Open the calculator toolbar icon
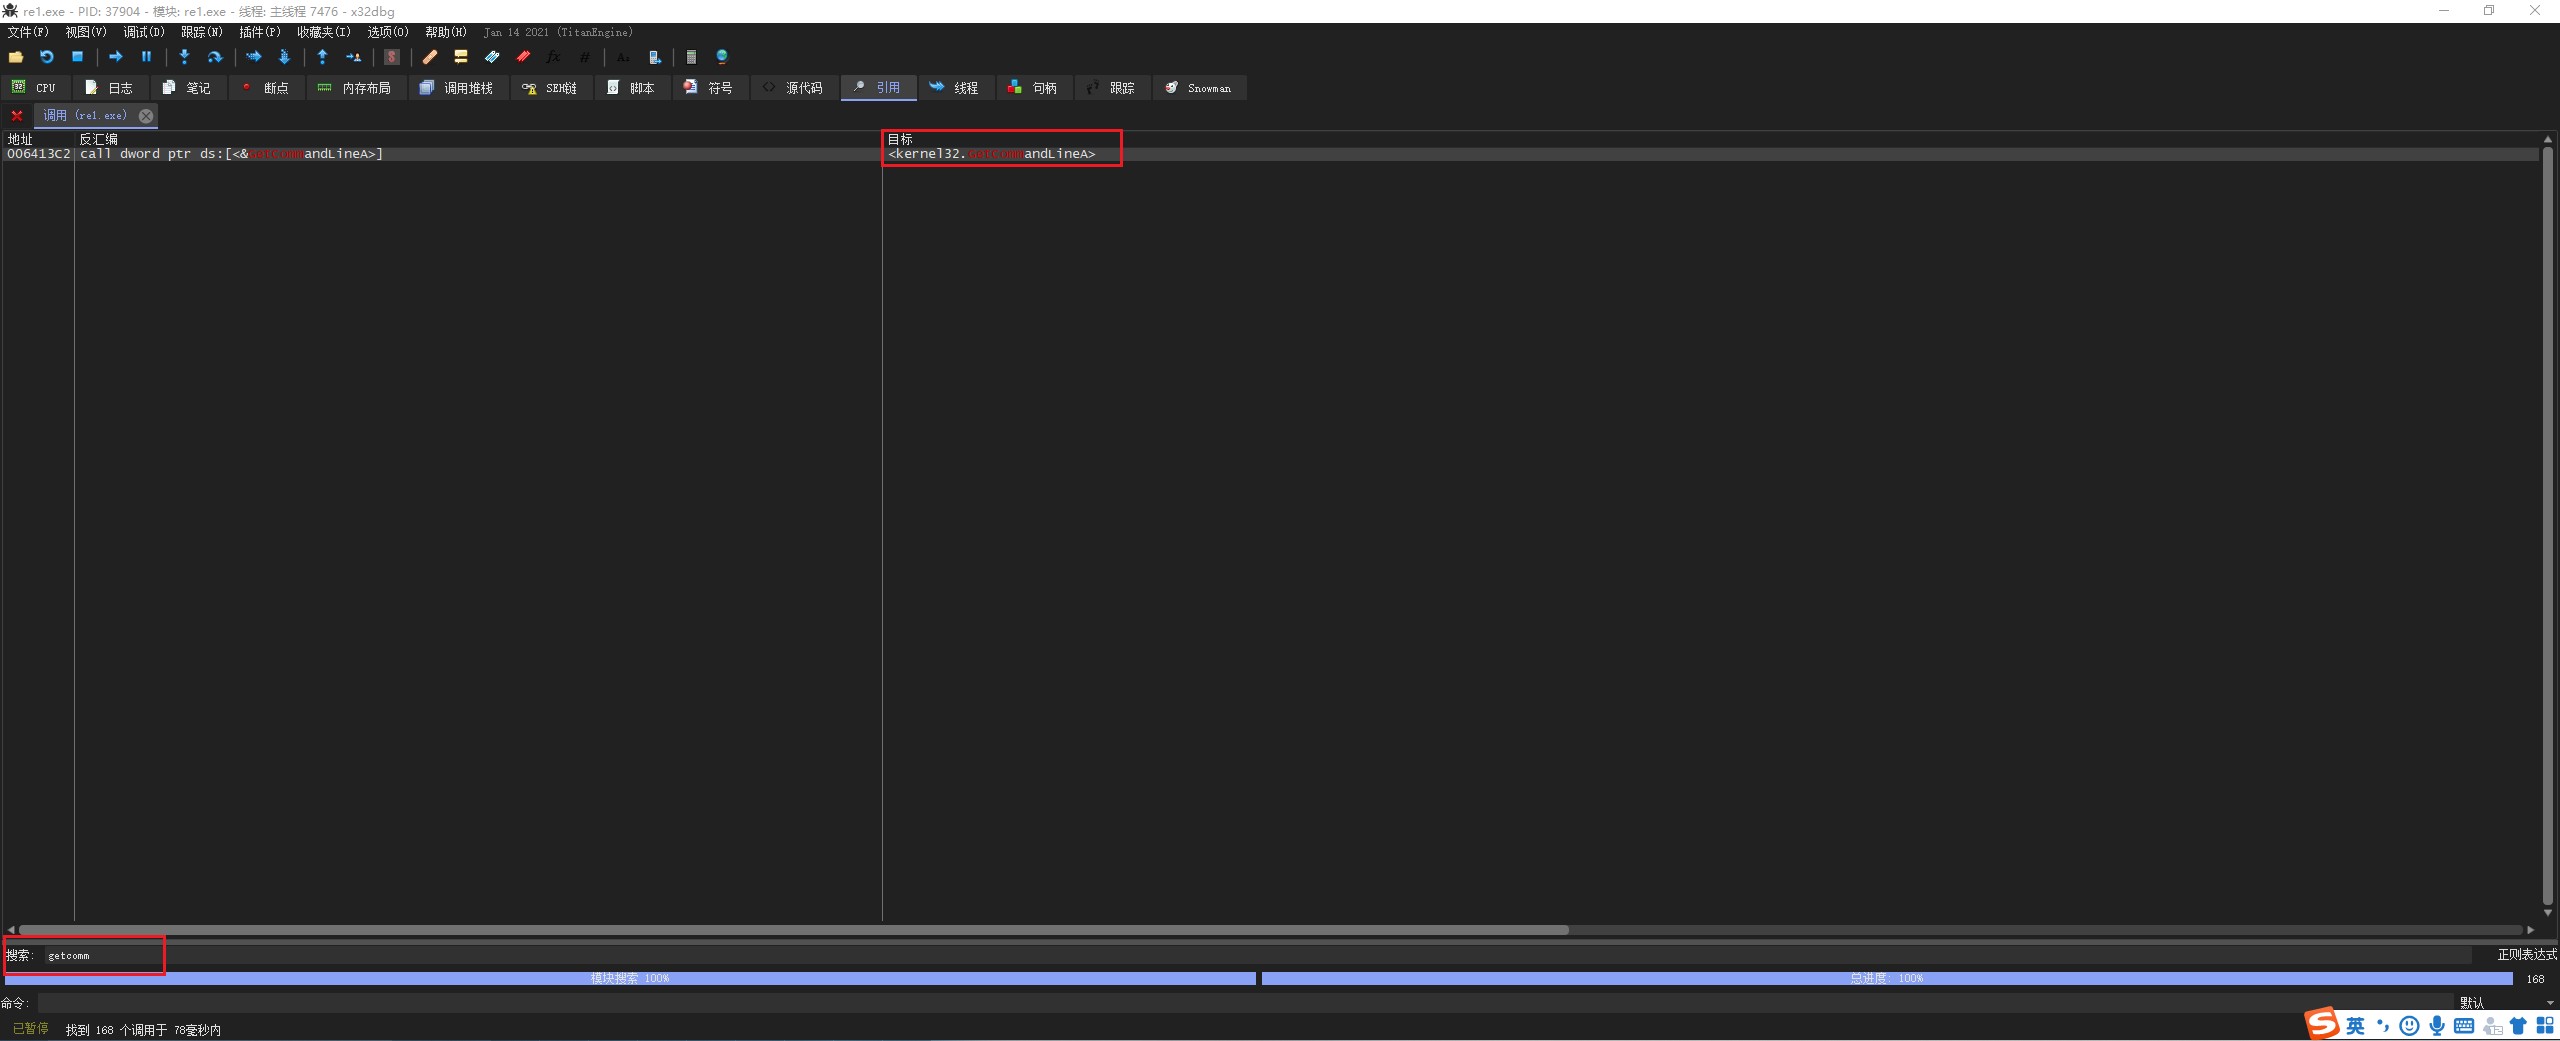The height and width of the screenshot is (1041, 2560). pyautogui.click(x=691, y=57)
